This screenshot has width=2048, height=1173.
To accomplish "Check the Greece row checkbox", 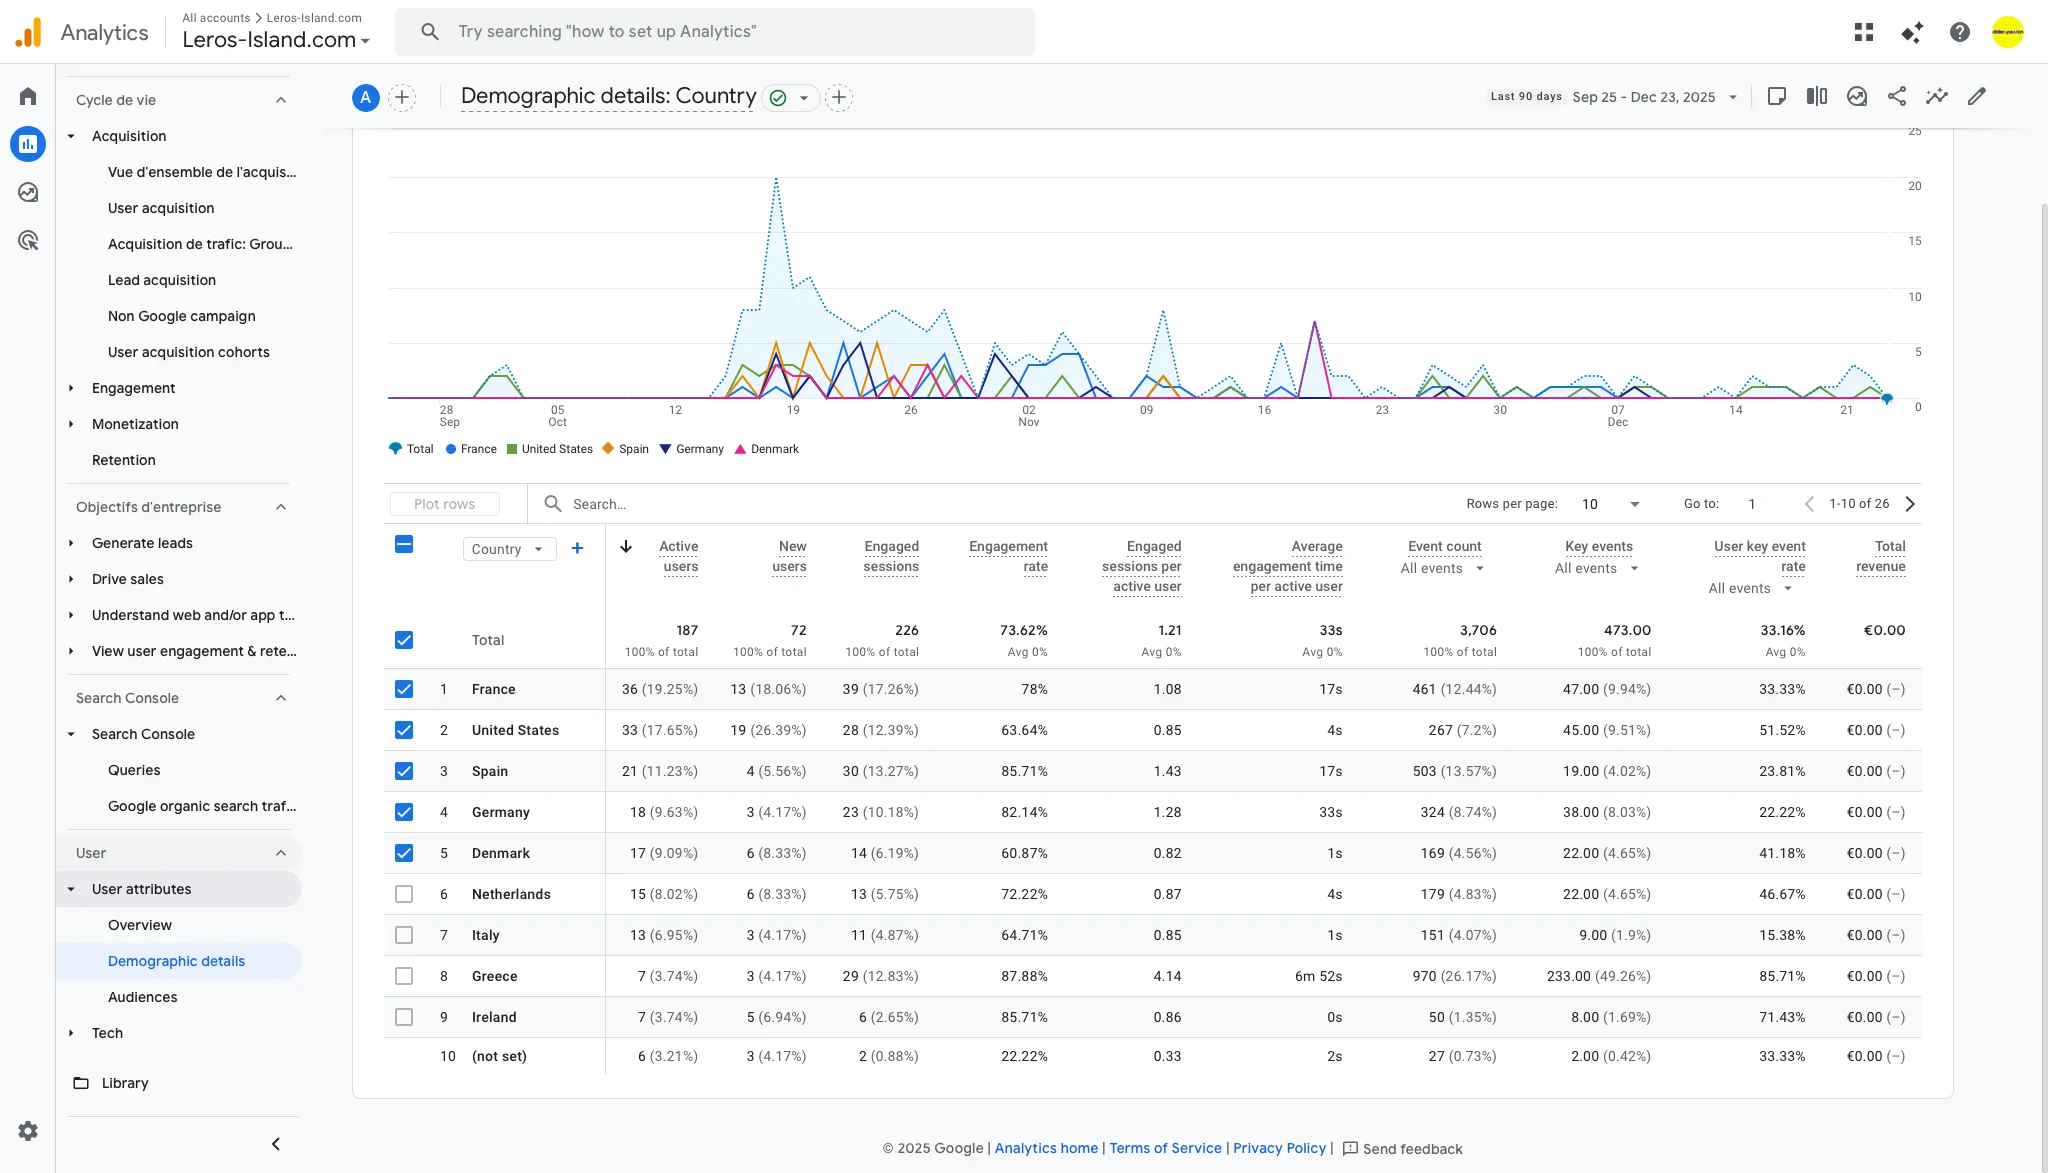I will 404,976.
